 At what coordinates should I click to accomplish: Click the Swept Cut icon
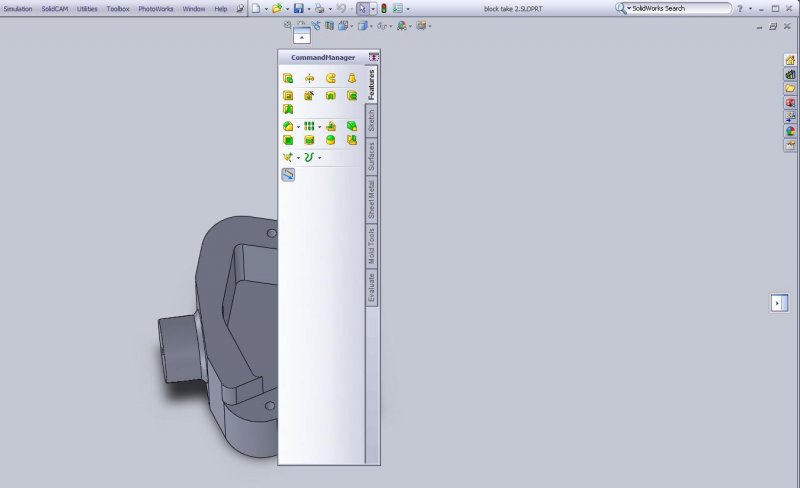click(352, 95)
